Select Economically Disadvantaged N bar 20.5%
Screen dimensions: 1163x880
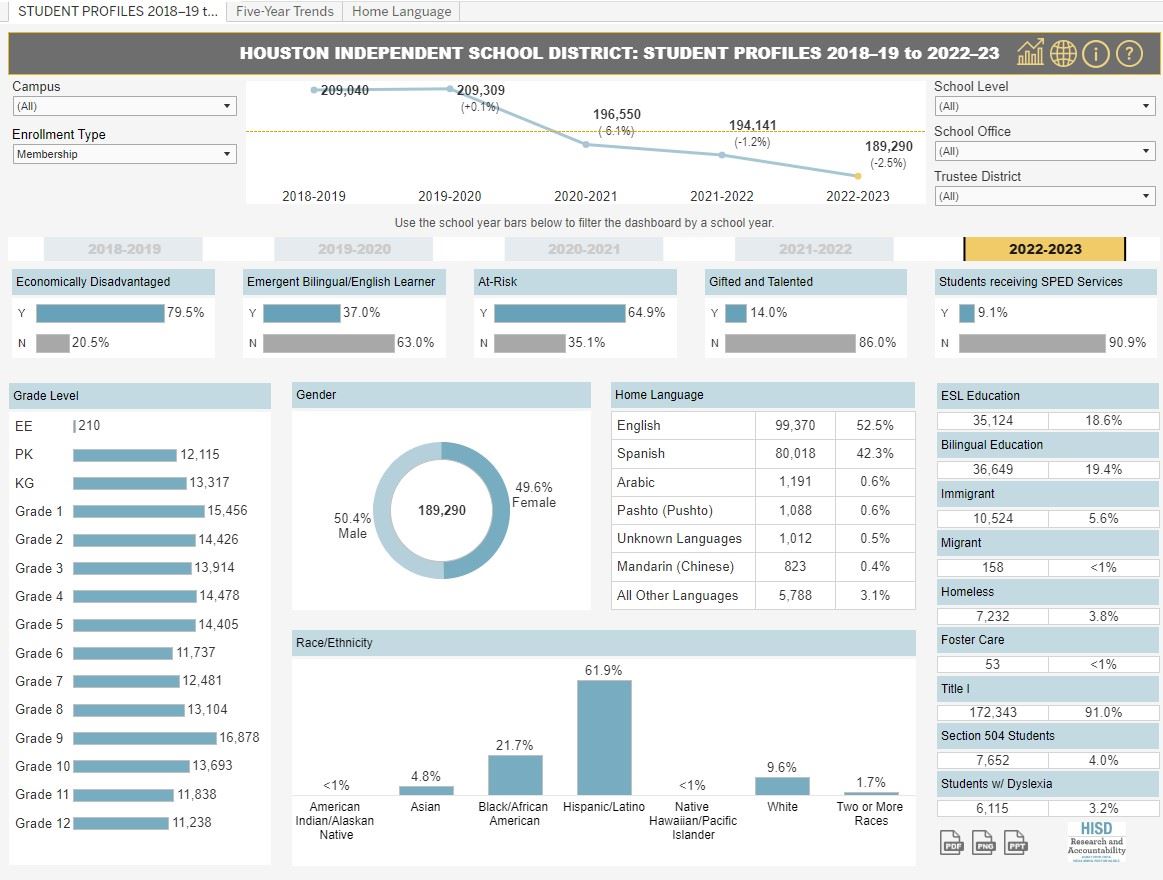(53, 343)
